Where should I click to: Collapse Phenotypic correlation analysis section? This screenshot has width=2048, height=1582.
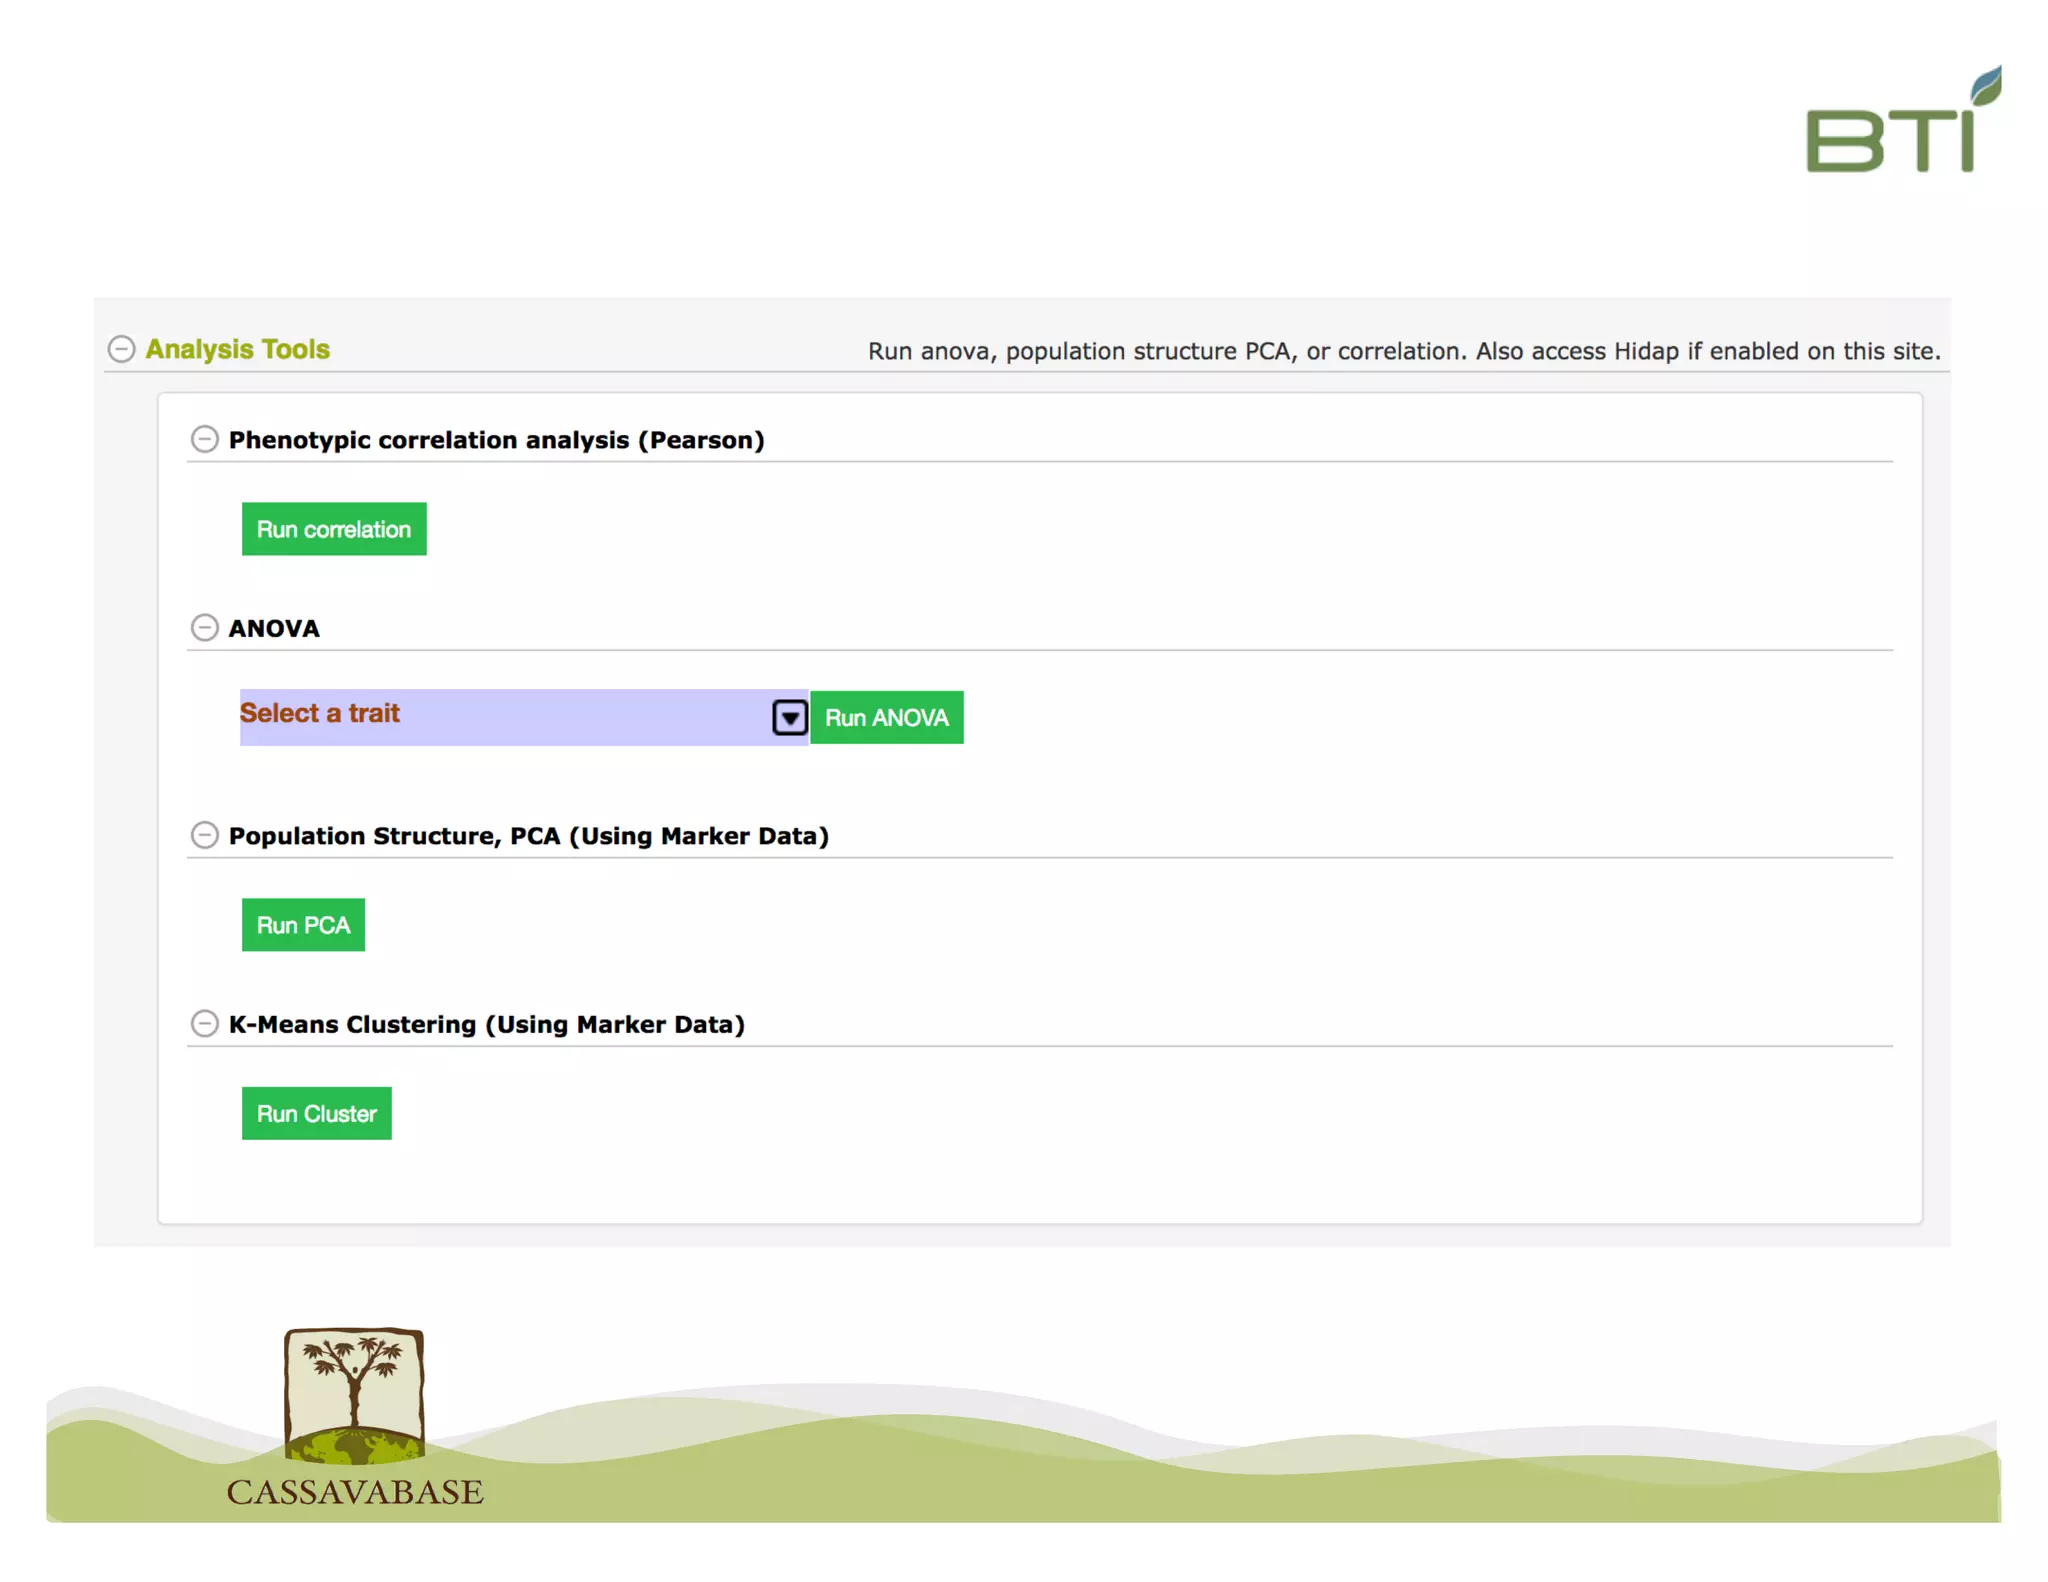[204, 440]
